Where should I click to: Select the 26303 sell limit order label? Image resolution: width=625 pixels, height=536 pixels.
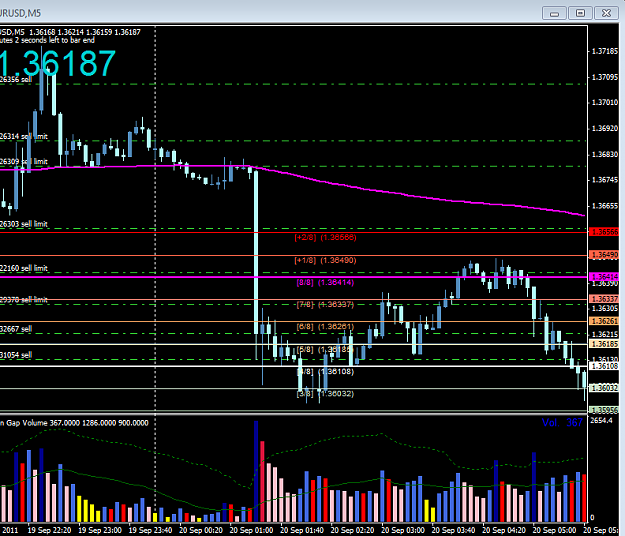coord(24,224)
